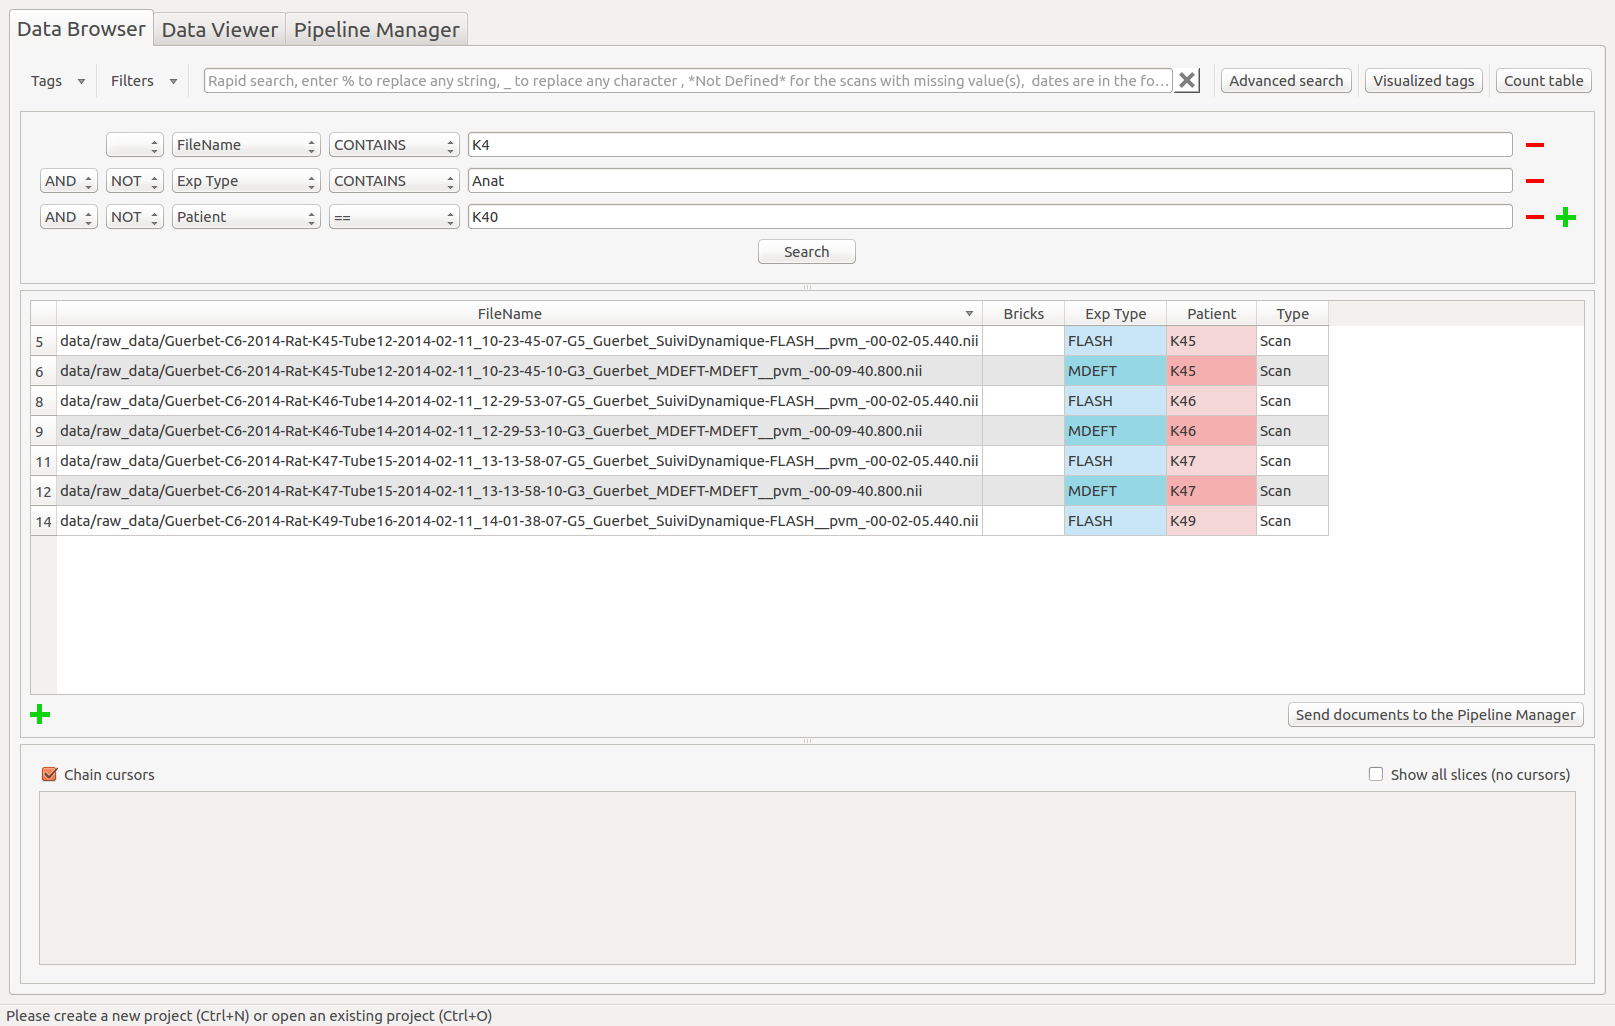This screenshot has height=1026, width=1615.
Task: Click the K47 Patient cell in row 11
Action: click(x=1212, y=461)
